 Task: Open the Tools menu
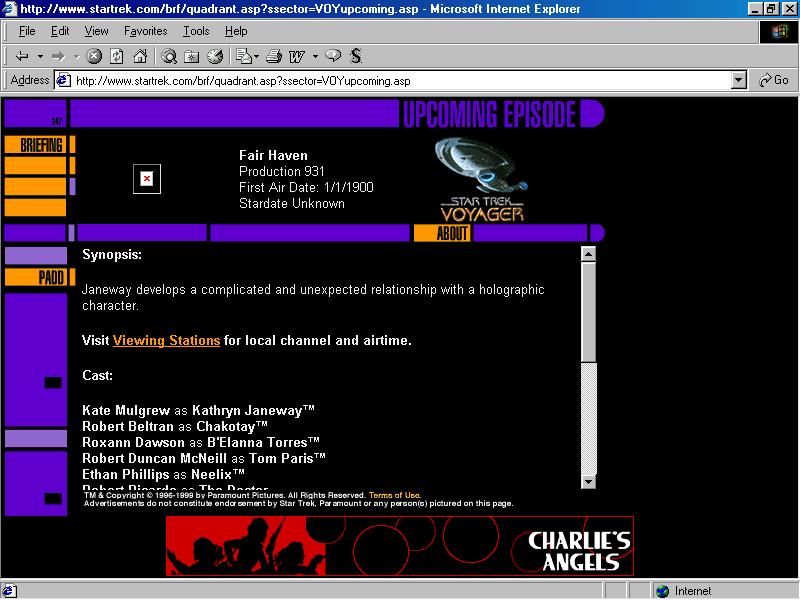tap(196, 31)
